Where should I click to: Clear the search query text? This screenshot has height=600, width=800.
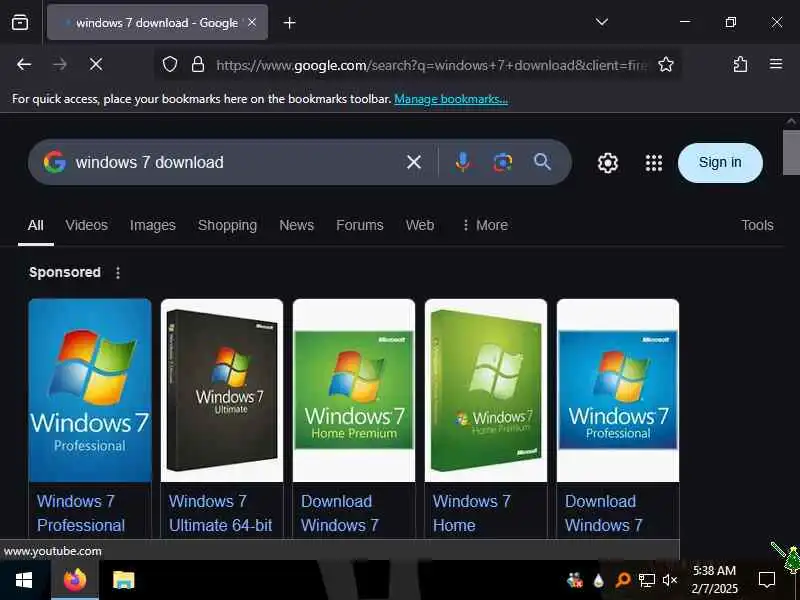click(x=414, y=162)
